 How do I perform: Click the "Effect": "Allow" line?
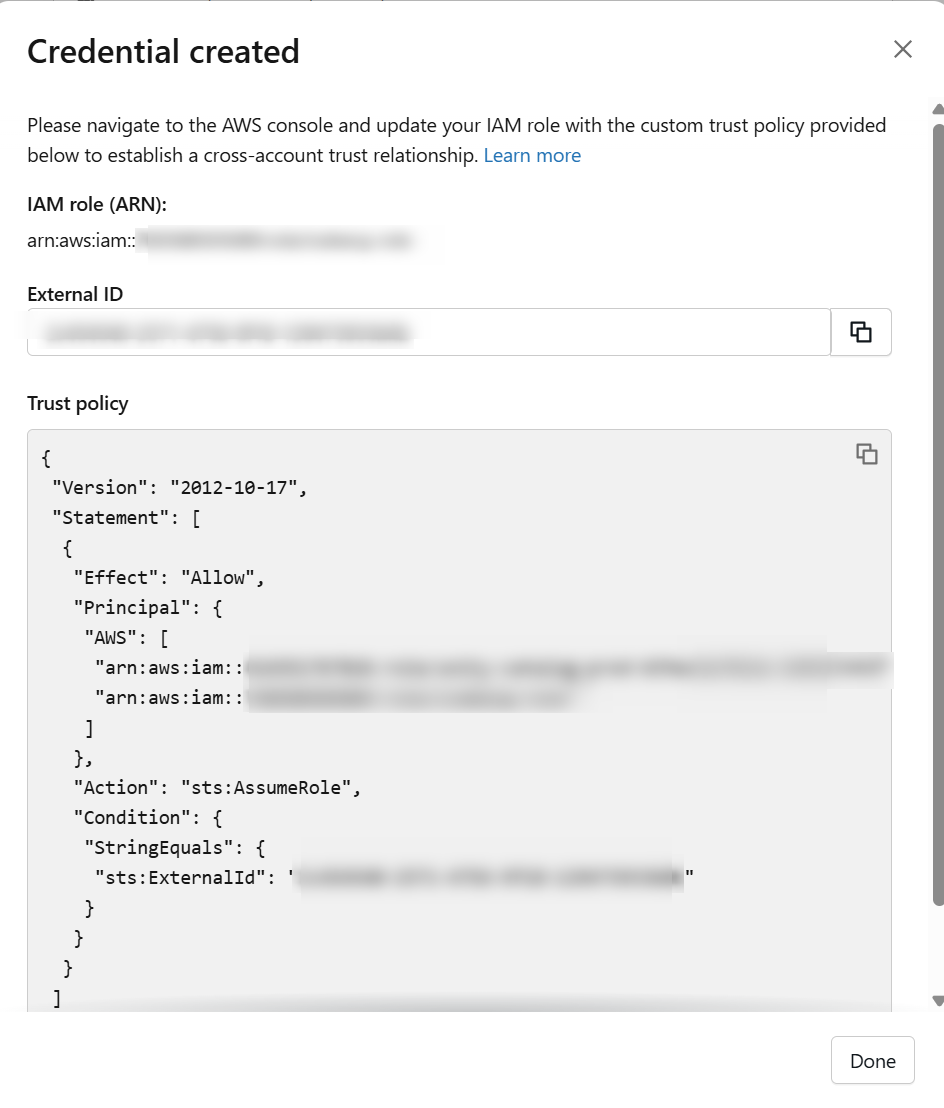168,577
